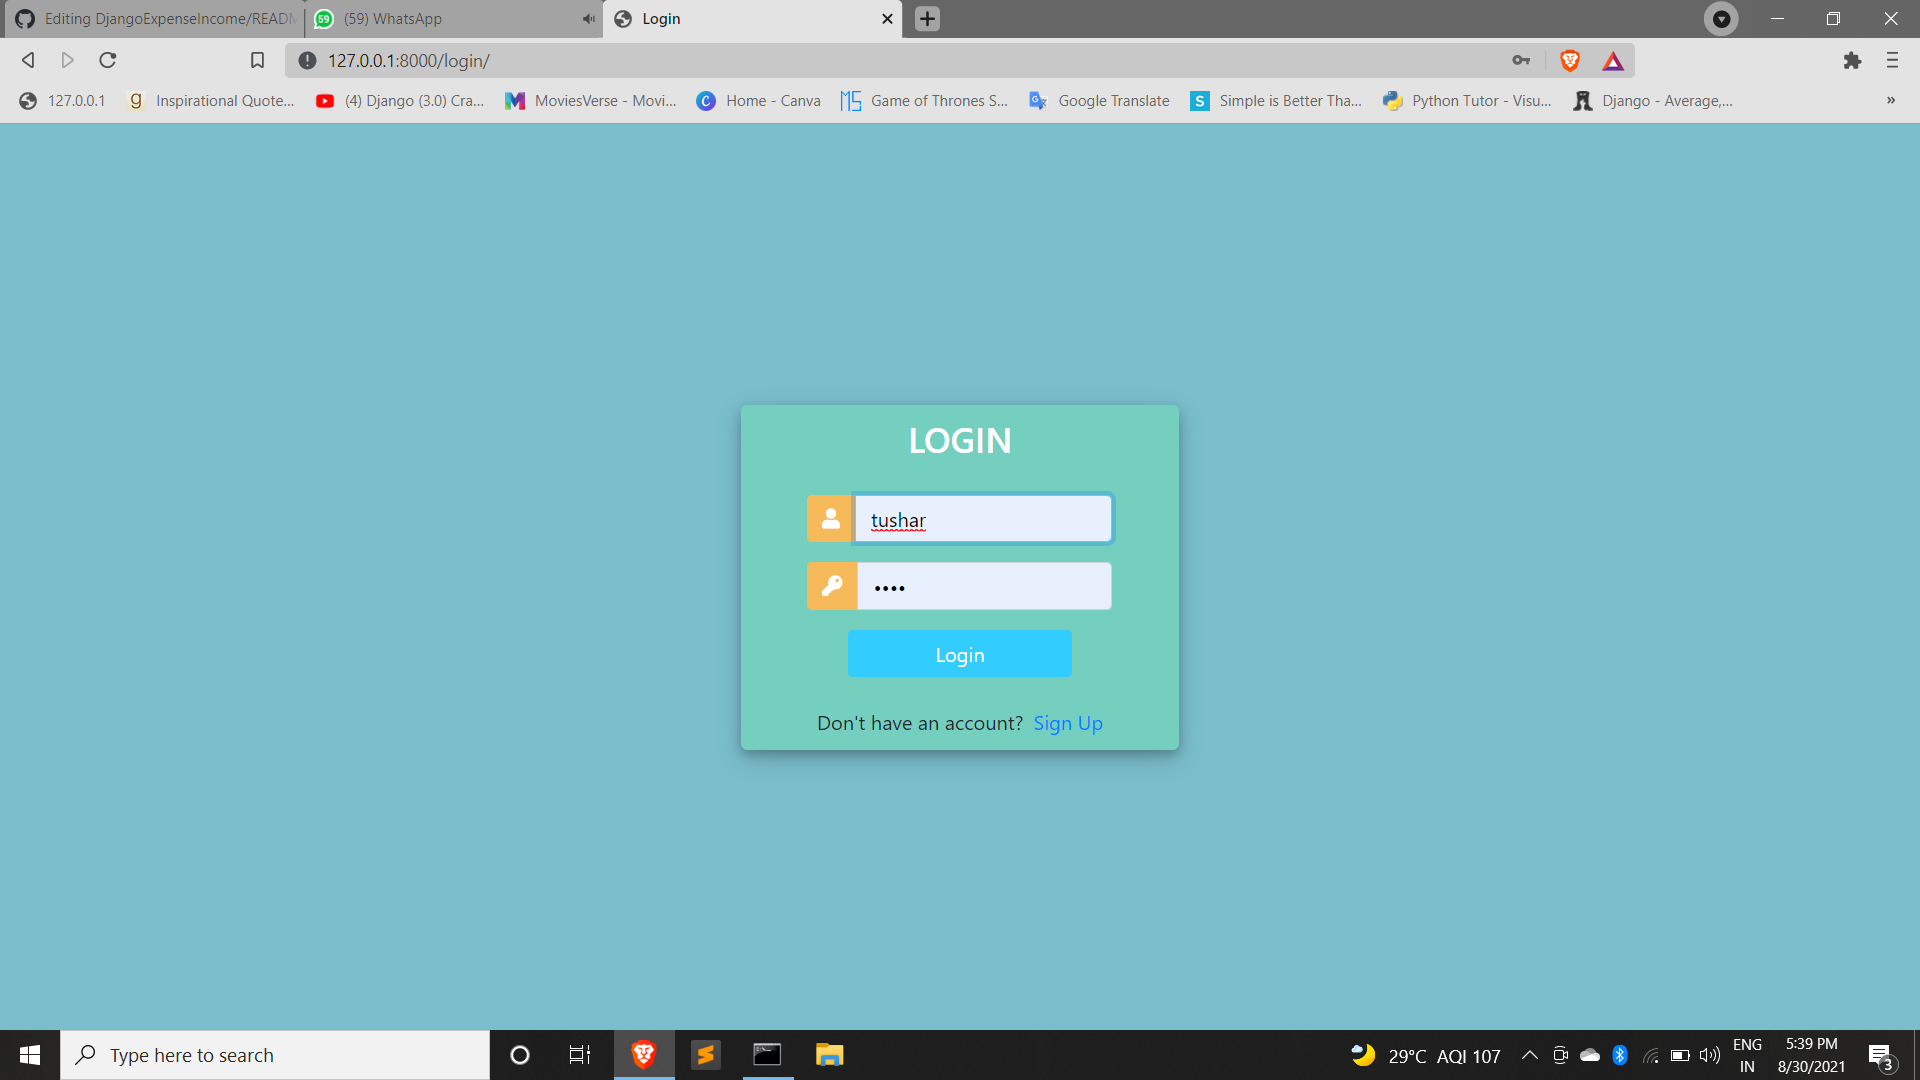Viewport: 1920px width, 1080px height.
Task: Show overflow bookmarks via double-arrow chevron
Action: click(x=1891, y=100)
